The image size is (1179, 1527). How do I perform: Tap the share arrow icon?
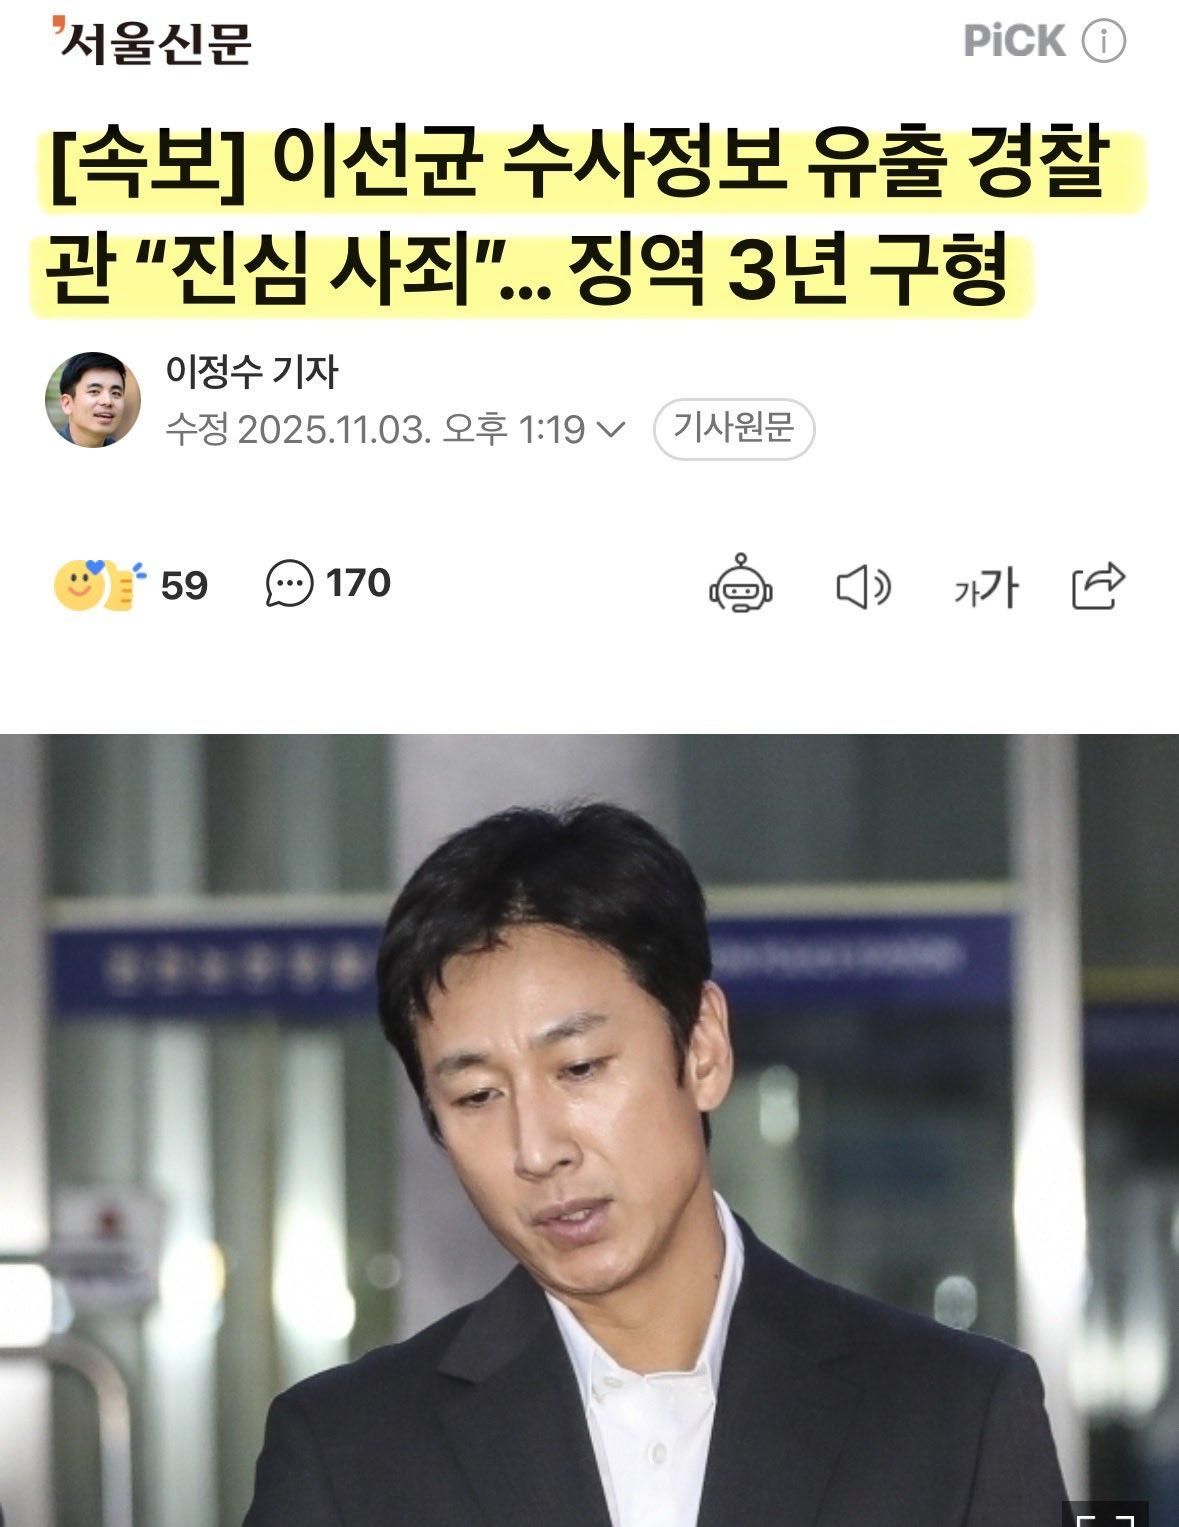(1098, 586)
